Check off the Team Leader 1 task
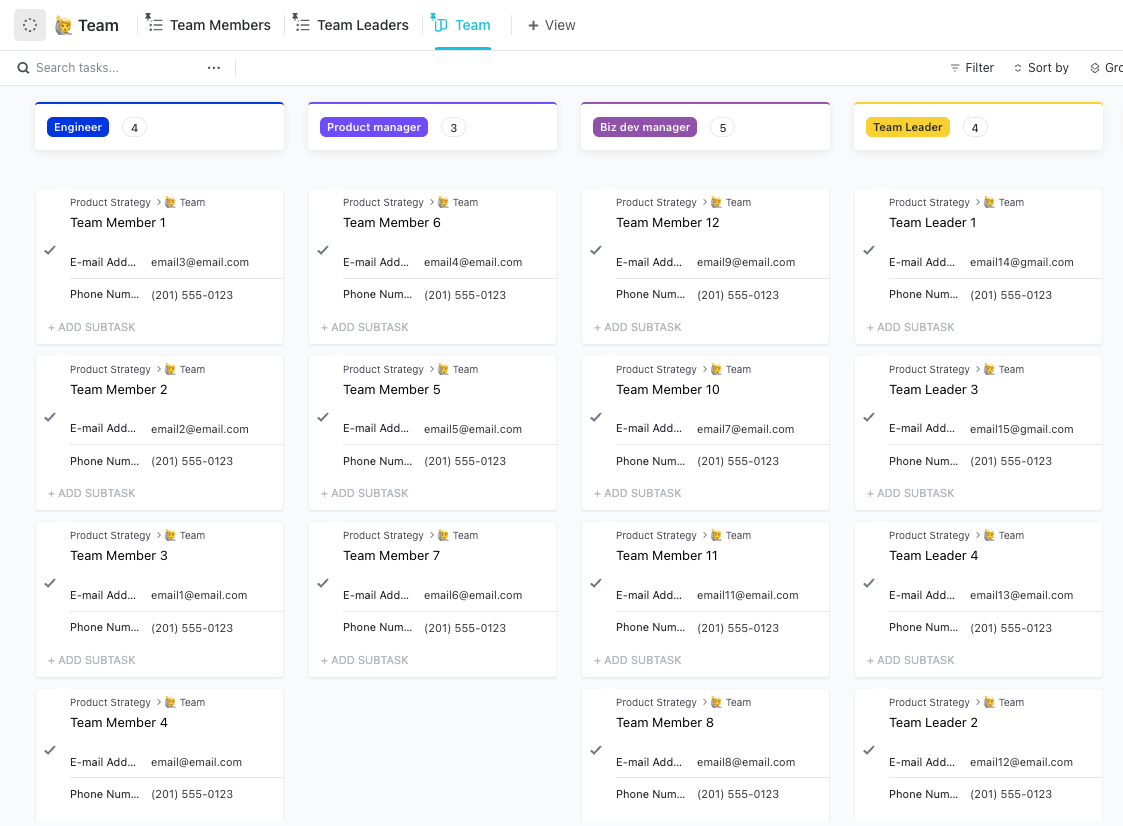The height and width of the screenshot is (826, 1123). (x=869, y=250)
